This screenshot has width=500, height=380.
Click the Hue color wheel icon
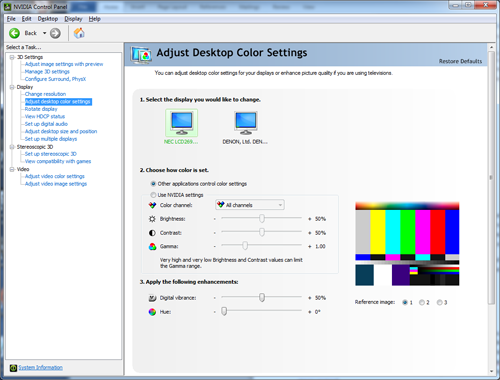152,312
